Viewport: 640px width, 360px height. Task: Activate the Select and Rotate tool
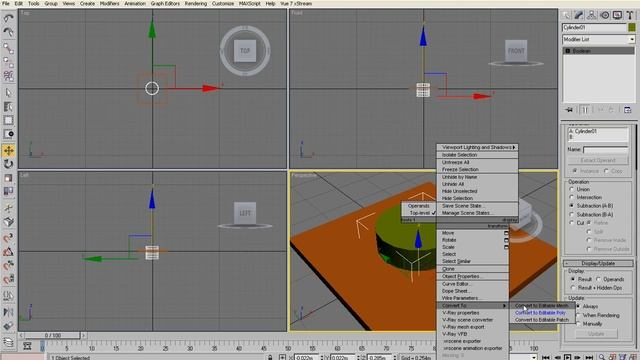pos(8,164)
